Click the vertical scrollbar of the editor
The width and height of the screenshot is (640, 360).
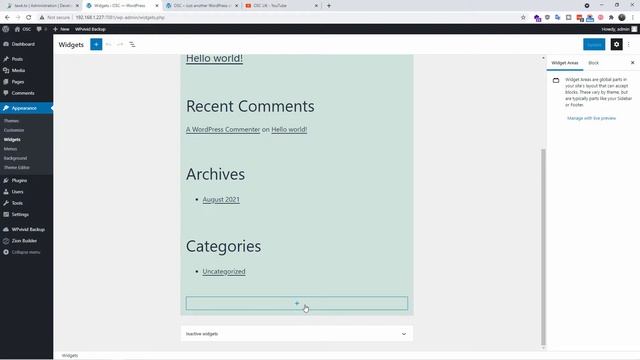(x=543, y=247)
